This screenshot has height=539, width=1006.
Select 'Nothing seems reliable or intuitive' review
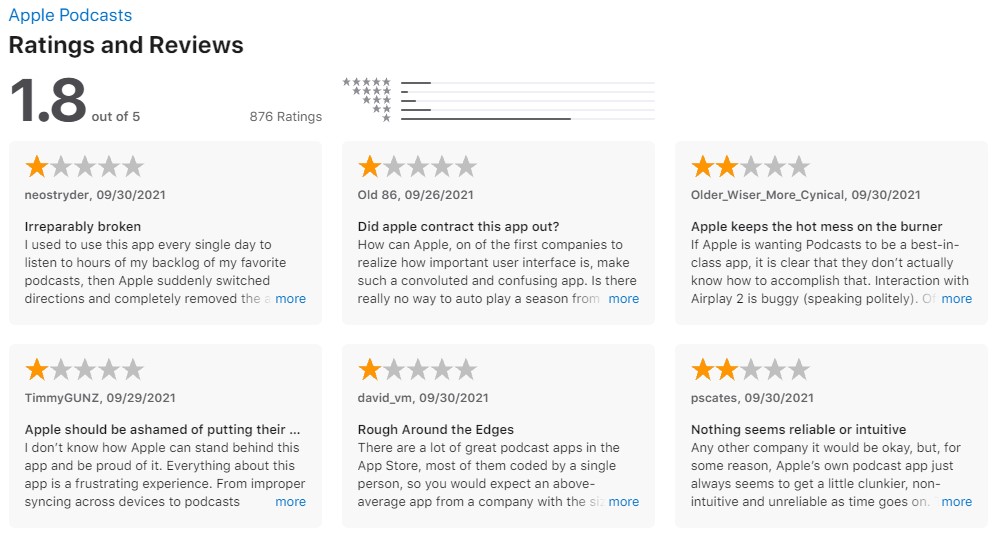(x=798, y=430)
